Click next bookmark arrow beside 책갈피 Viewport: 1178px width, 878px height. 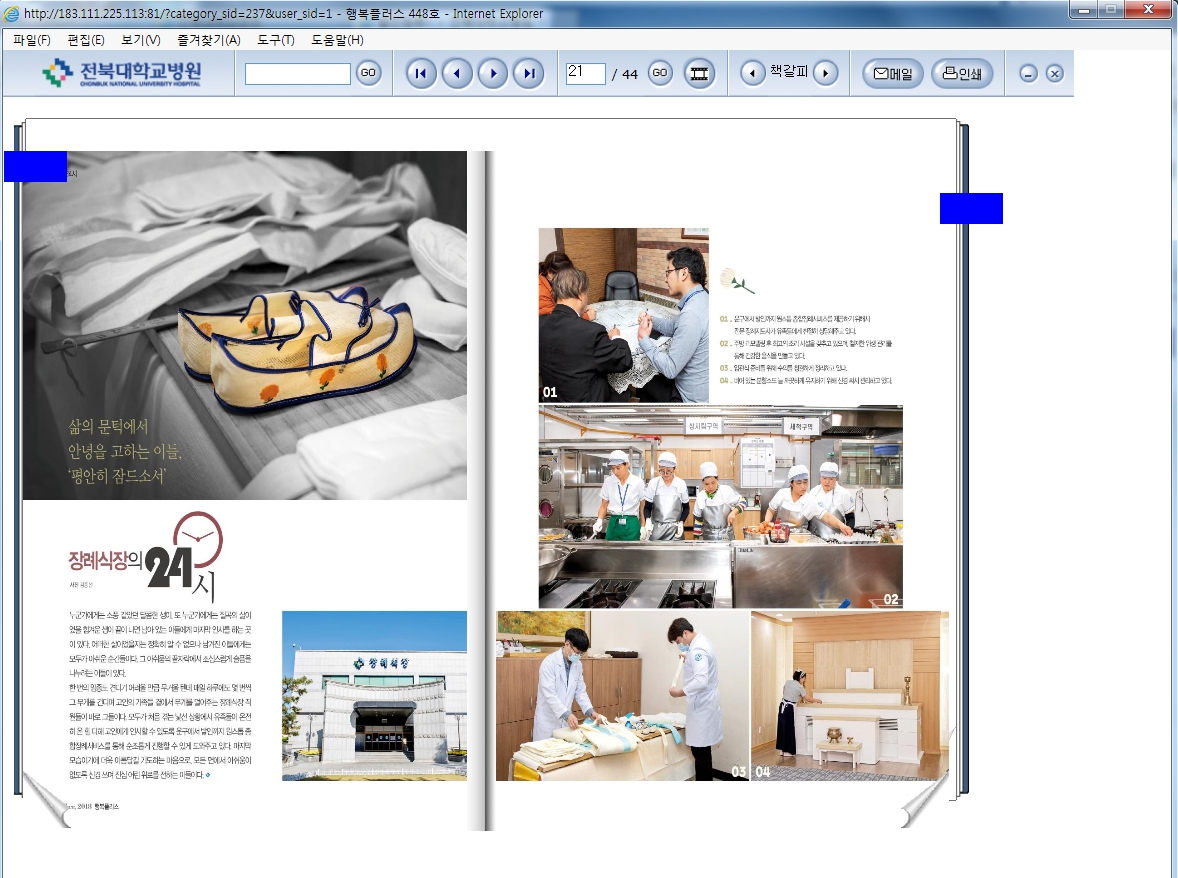[x=825, y=73]
